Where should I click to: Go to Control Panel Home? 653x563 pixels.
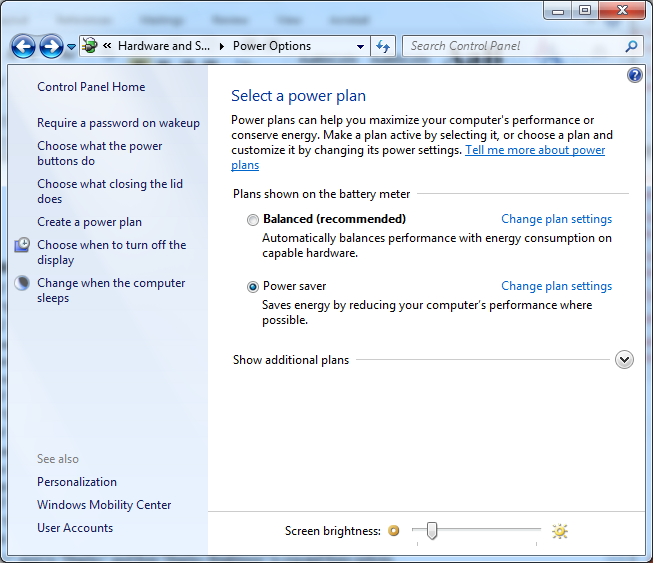click(x=91, y=87)
